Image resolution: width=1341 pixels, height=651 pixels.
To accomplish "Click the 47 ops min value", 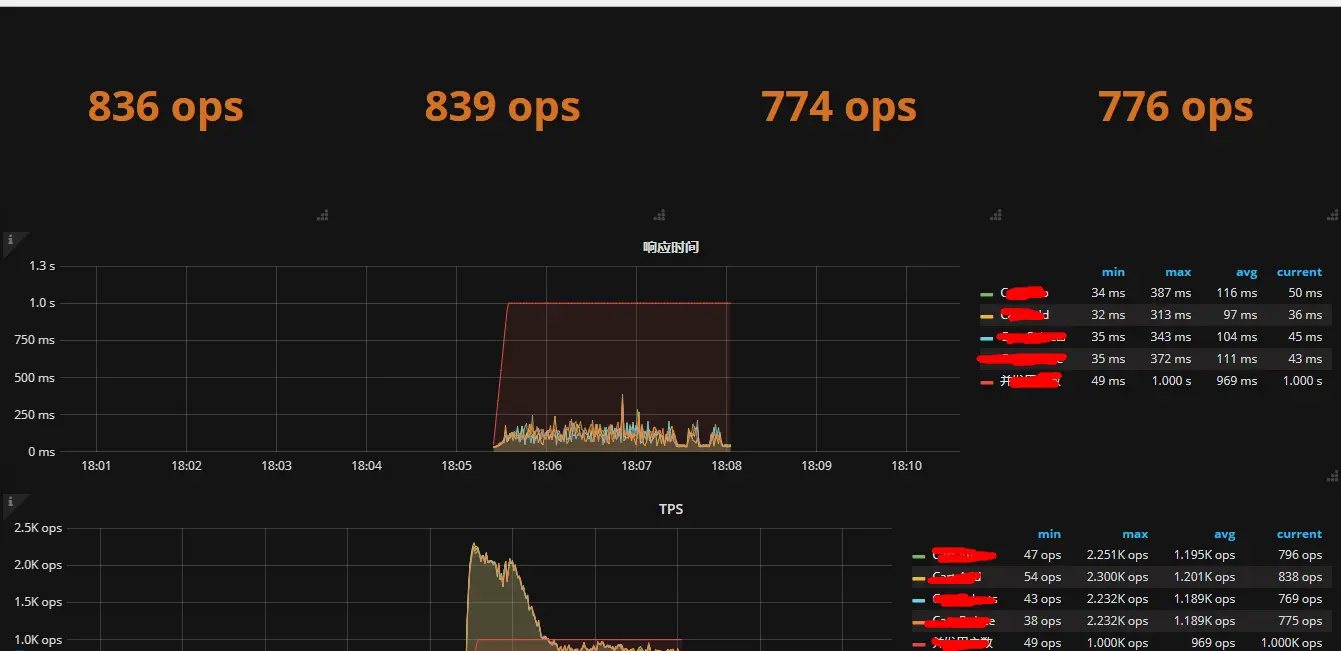I will tap(1043, 555).
